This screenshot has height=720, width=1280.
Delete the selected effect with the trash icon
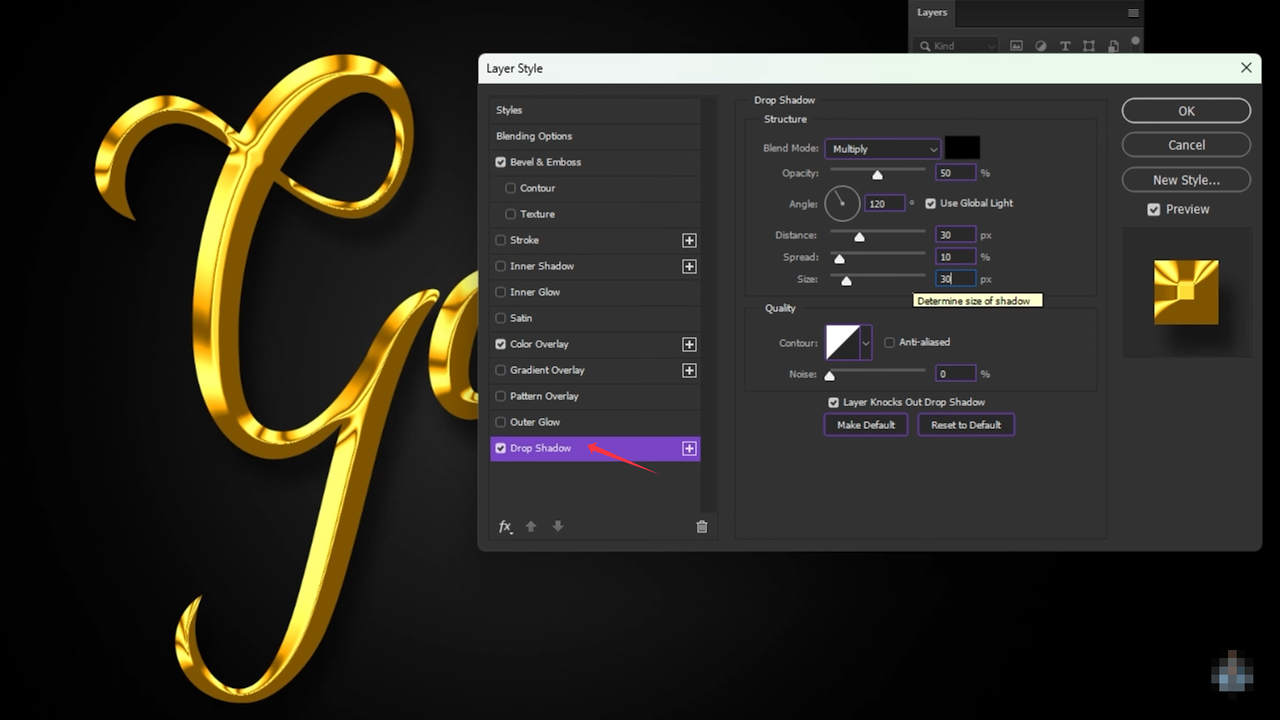[702, 526]
